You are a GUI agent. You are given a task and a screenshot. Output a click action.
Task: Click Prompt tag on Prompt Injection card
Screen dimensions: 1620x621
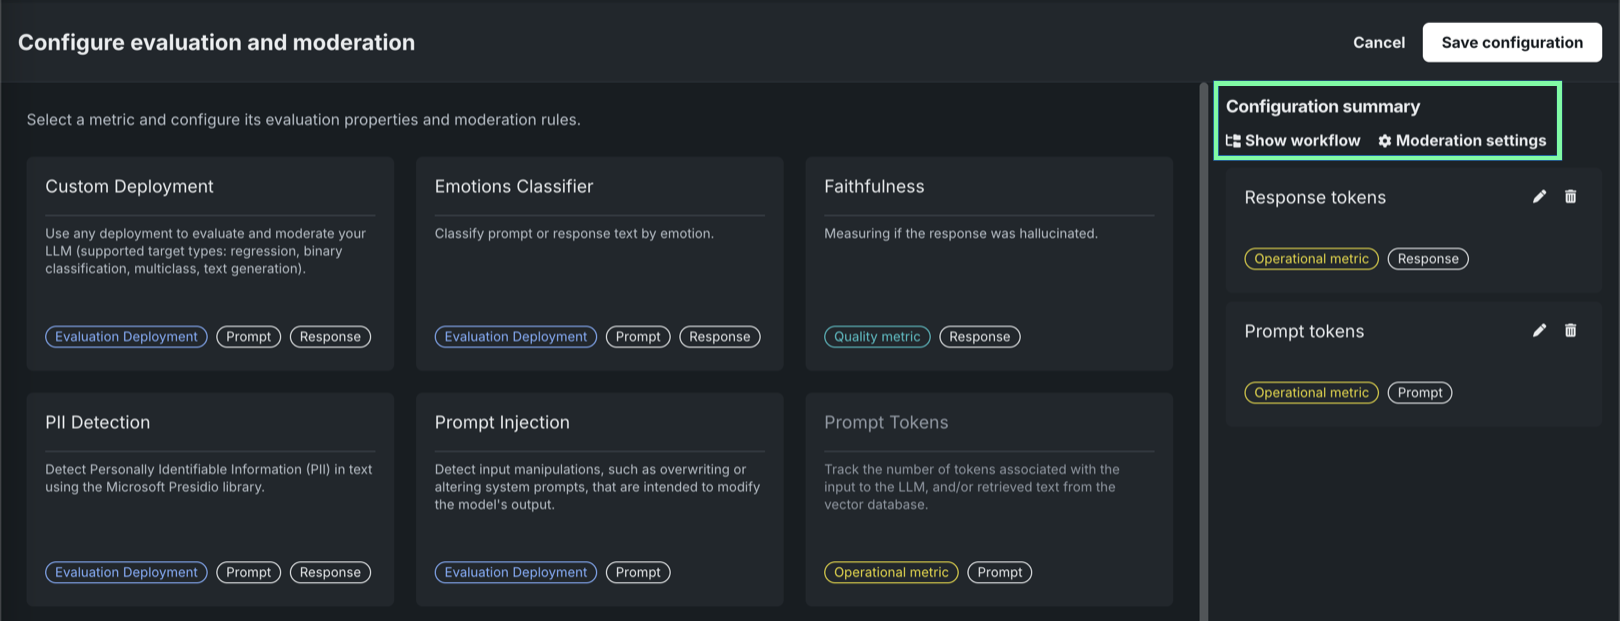[x=638, y=573]
